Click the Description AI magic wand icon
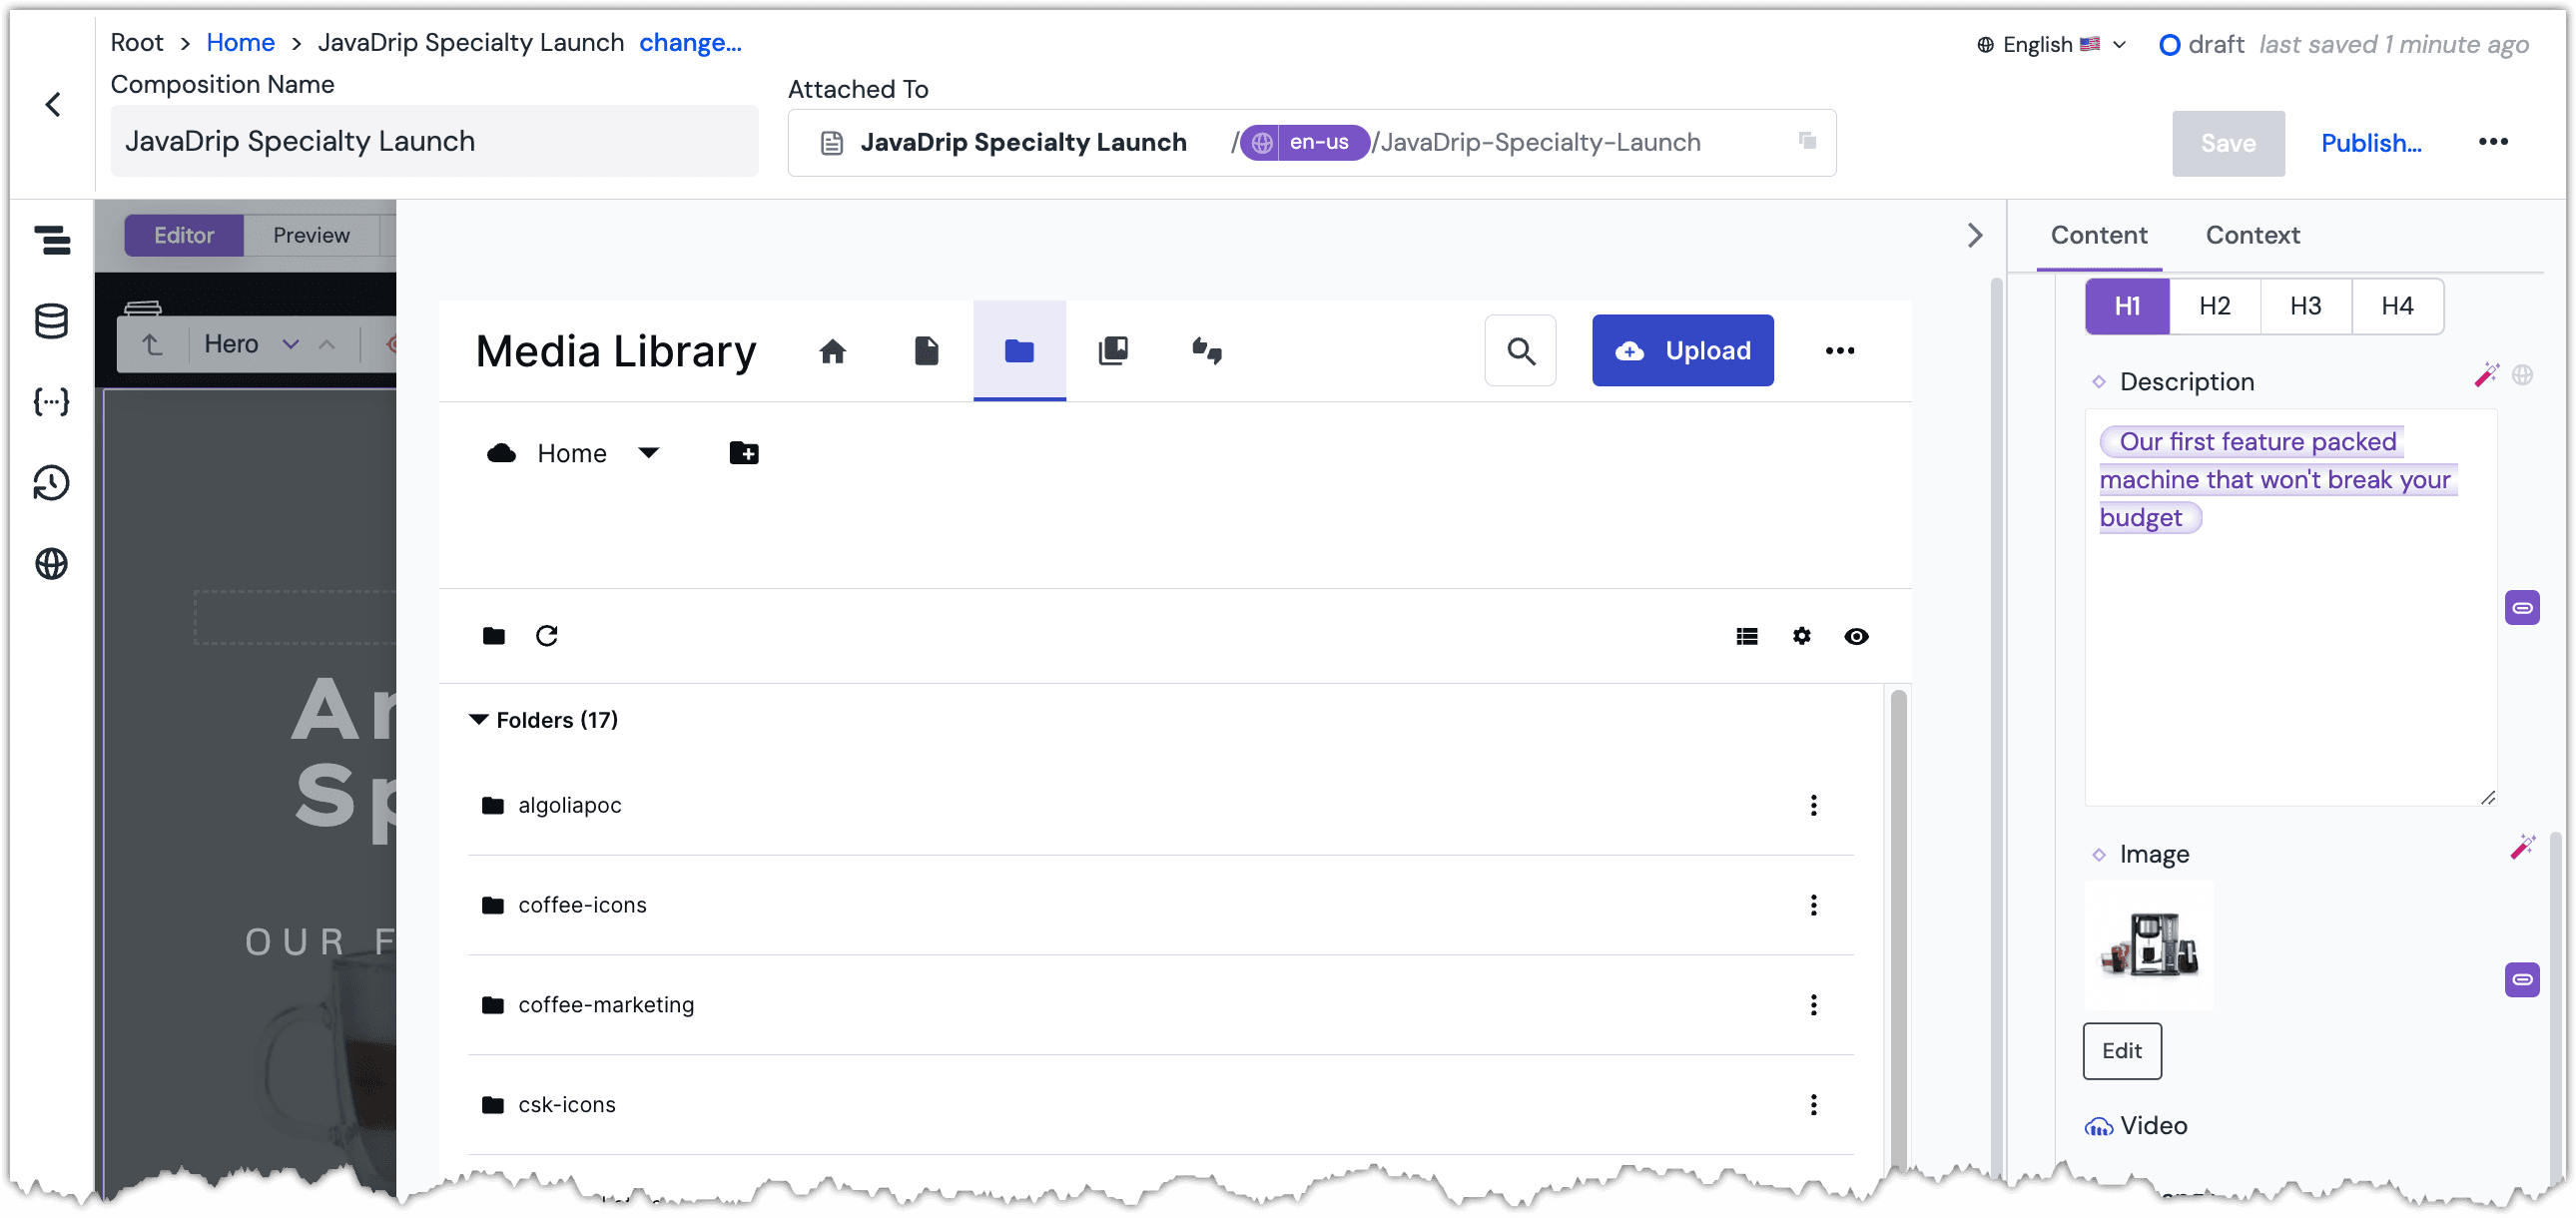The image size is (2576, 1218). click(x=2485, y=376)
